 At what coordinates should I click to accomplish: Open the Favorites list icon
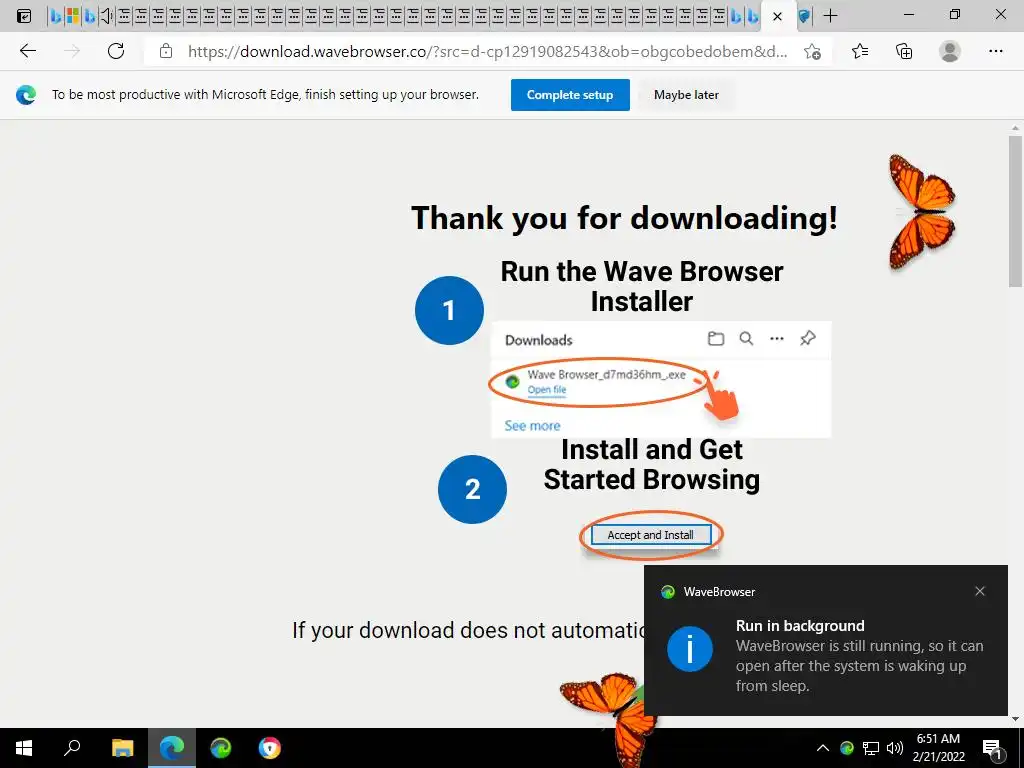860,51
